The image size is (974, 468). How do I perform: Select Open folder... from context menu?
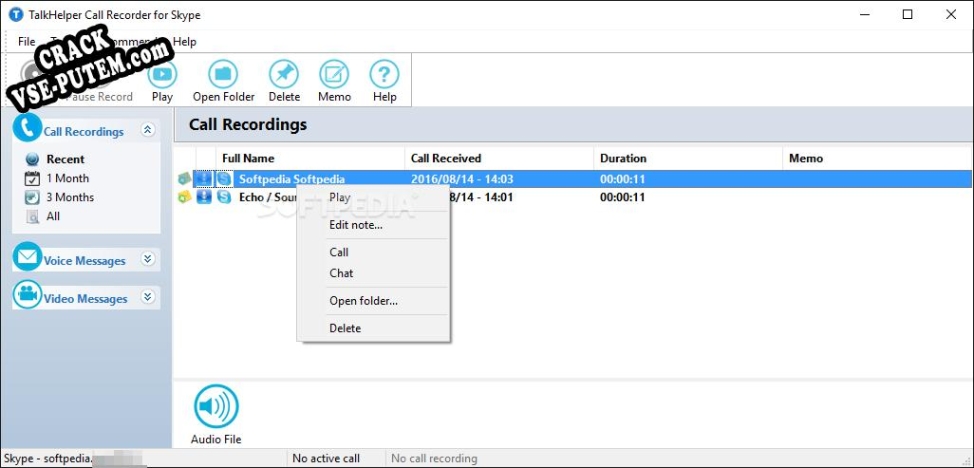click(363, 301)
